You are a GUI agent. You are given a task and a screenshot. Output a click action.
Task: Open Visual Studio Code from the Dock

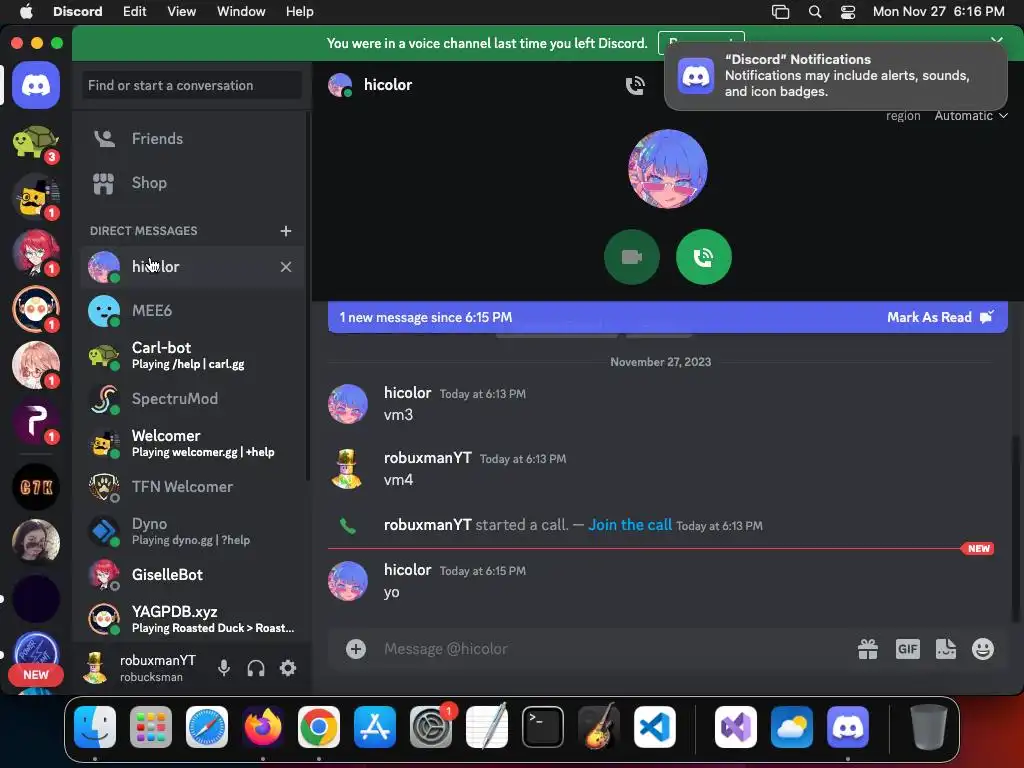point(654,727)
